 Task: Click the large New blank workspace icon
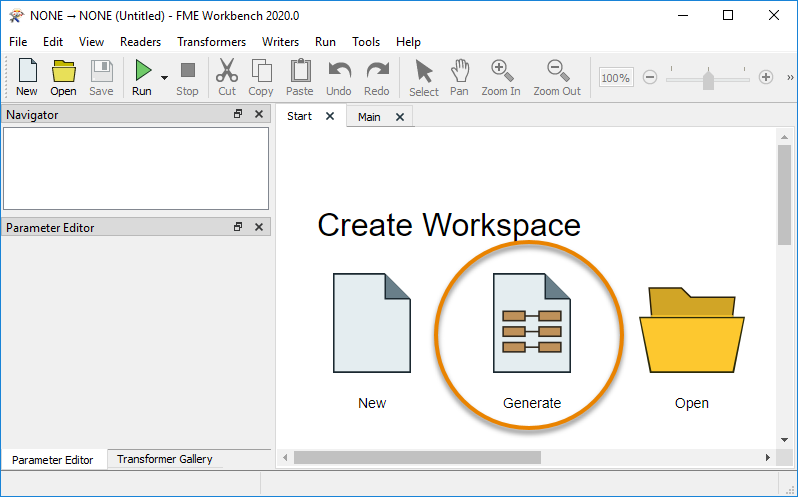pos(372,325)
